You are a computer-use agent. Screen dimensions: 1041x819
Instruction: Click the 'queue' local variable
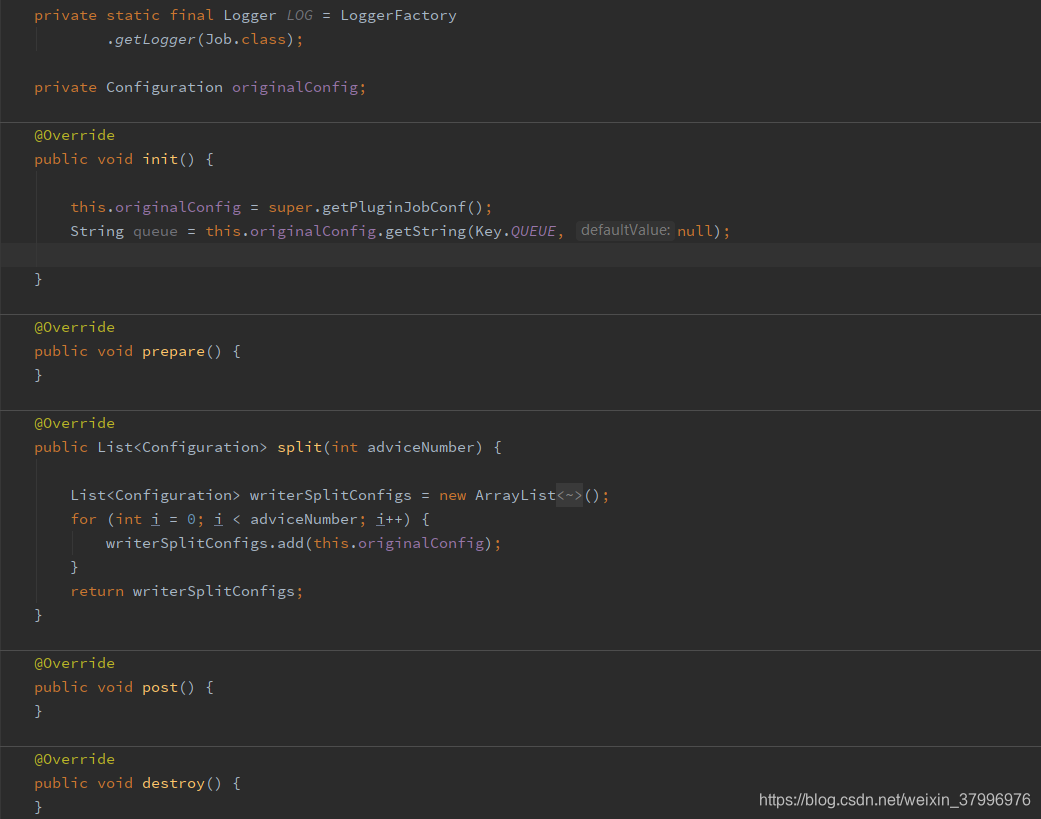155,232
